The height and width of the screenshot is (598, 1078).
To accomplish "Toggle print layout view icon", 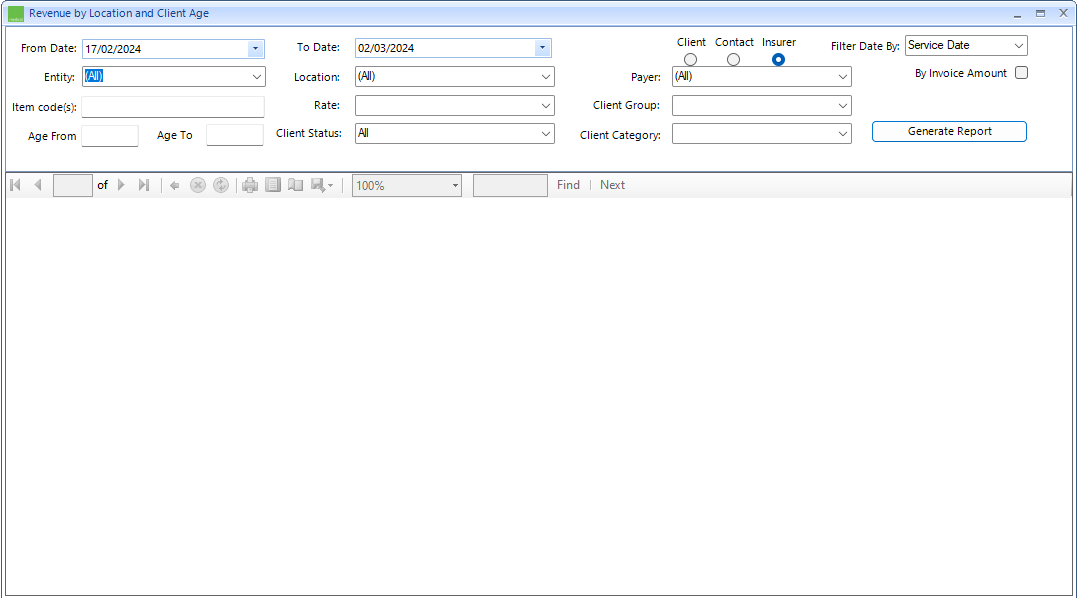I will point(273,185).
